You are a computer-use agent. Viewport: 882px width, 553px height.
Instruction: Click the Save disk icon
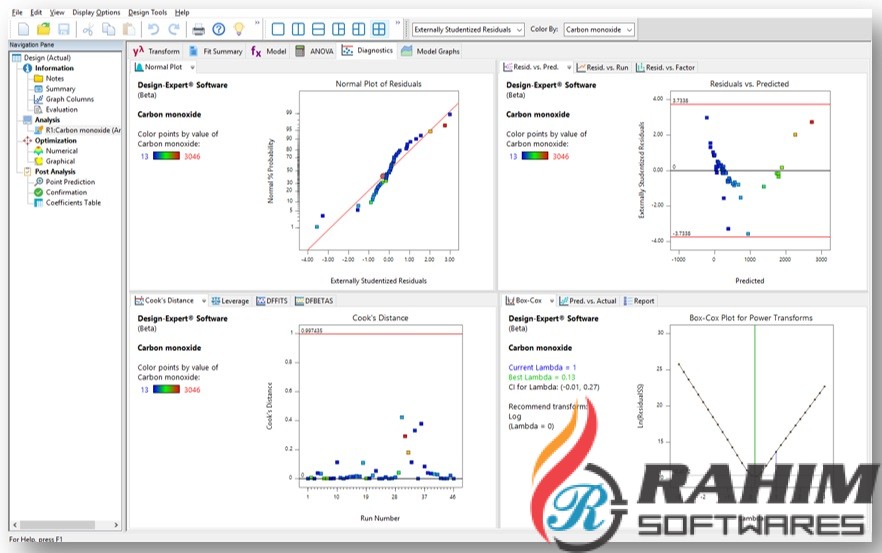click(x=64, y=29)
